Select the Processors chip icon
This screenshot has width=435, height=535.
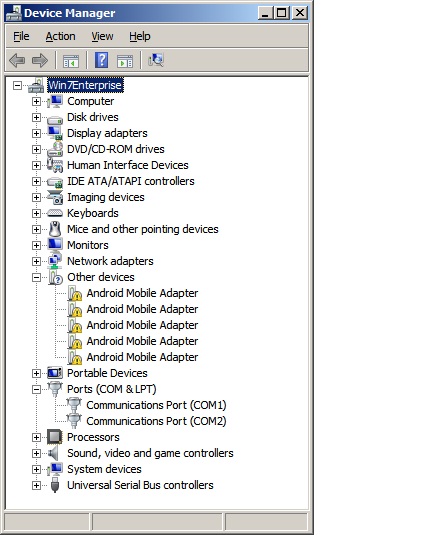(x=55, y=437)
